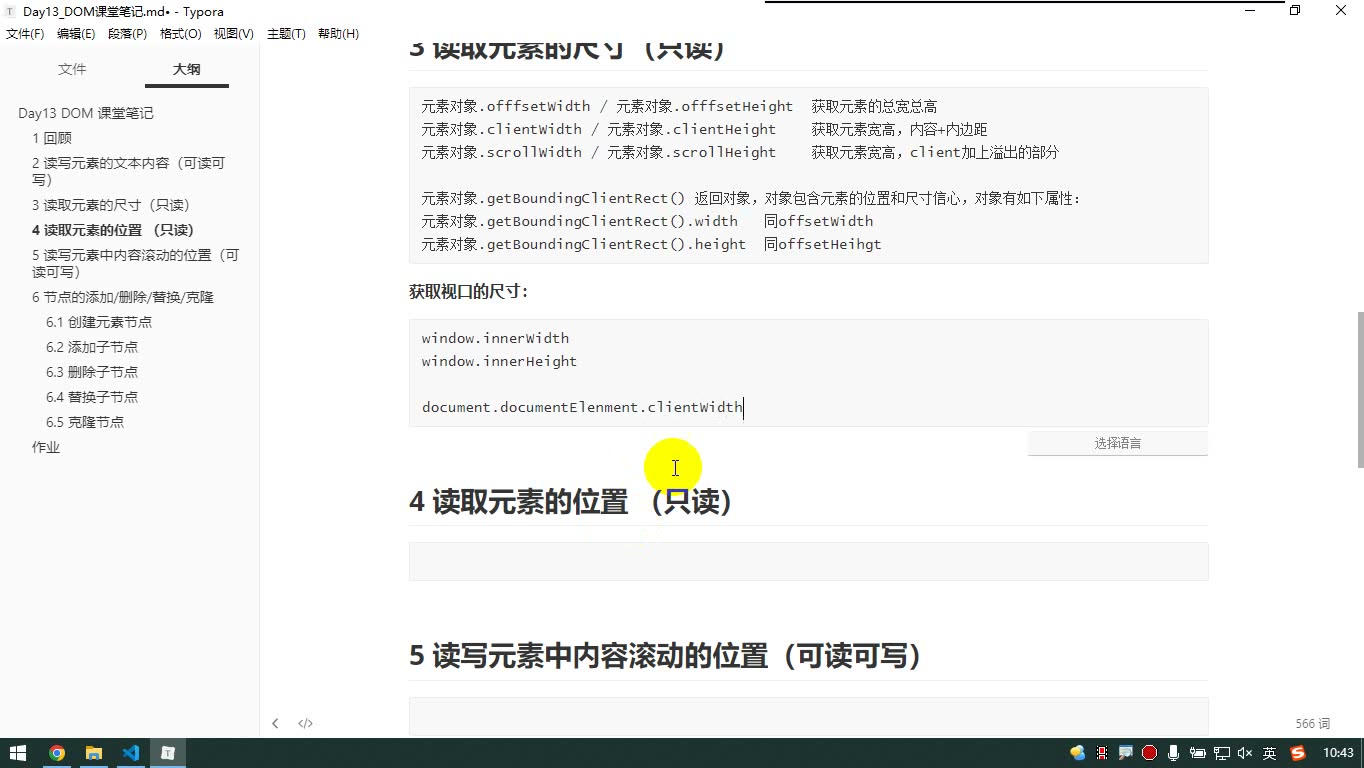Open the 编辑(E) menu
The width and height of the screenshot is (1364, 768).
point(76,34)
